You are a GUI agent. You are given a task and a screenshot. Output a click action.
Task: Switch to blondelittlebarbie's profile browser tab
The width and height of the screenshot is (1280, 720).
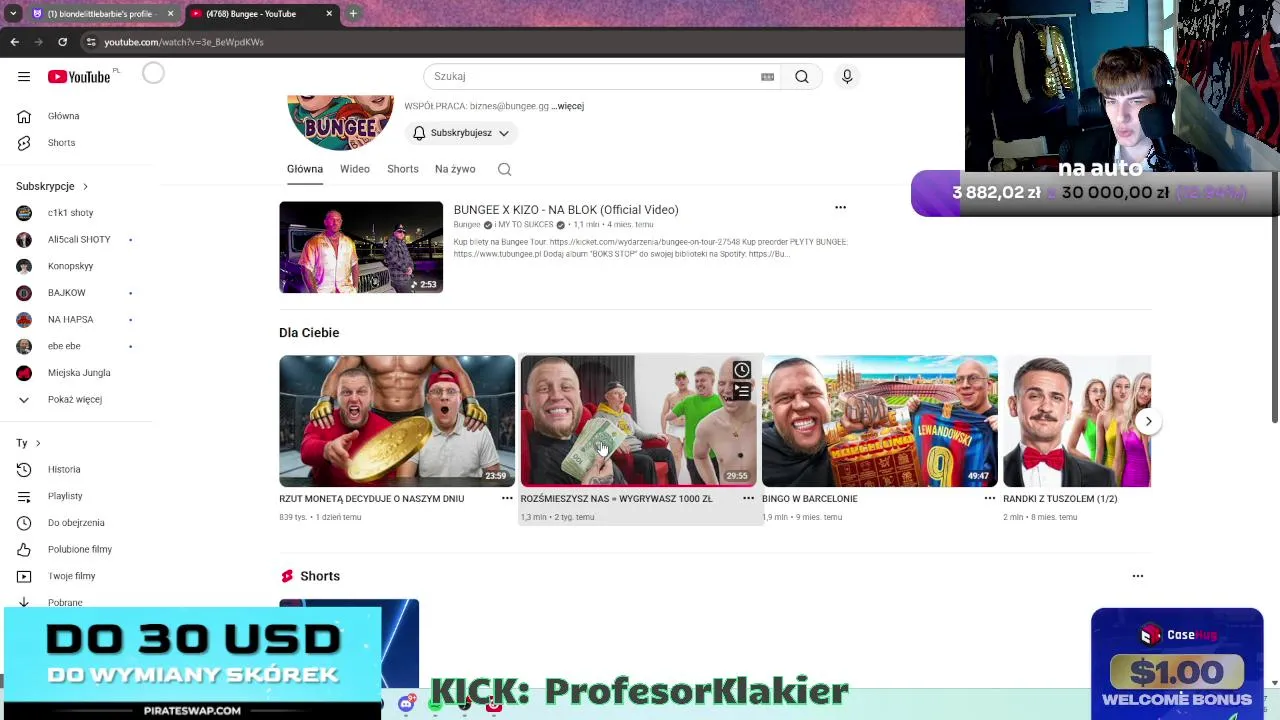[103, 14]
